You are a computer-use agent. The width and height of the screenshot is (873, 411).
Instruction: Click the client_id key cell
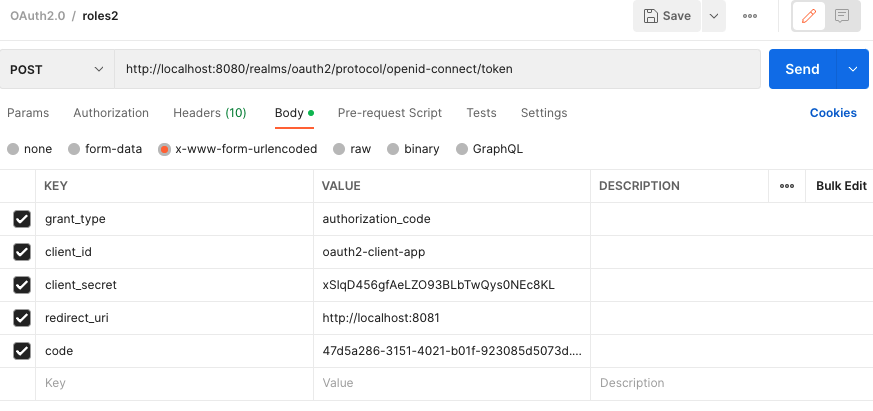click(174, 252)
